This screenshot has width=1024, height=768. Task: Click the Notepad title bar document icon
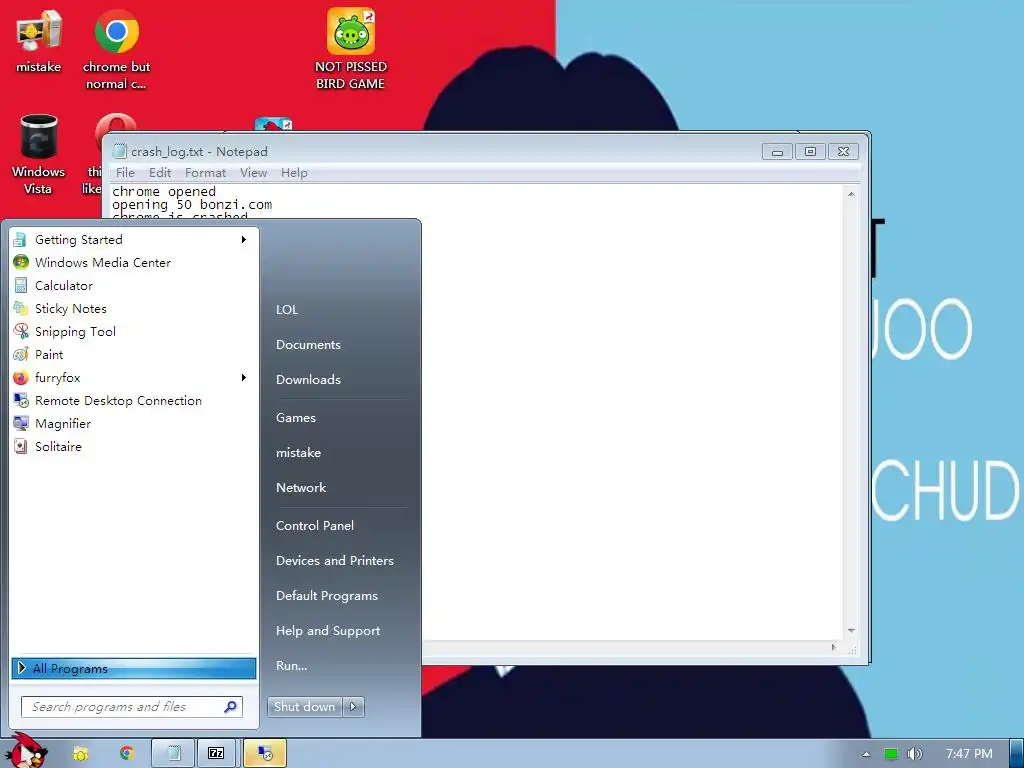point(120,152)
